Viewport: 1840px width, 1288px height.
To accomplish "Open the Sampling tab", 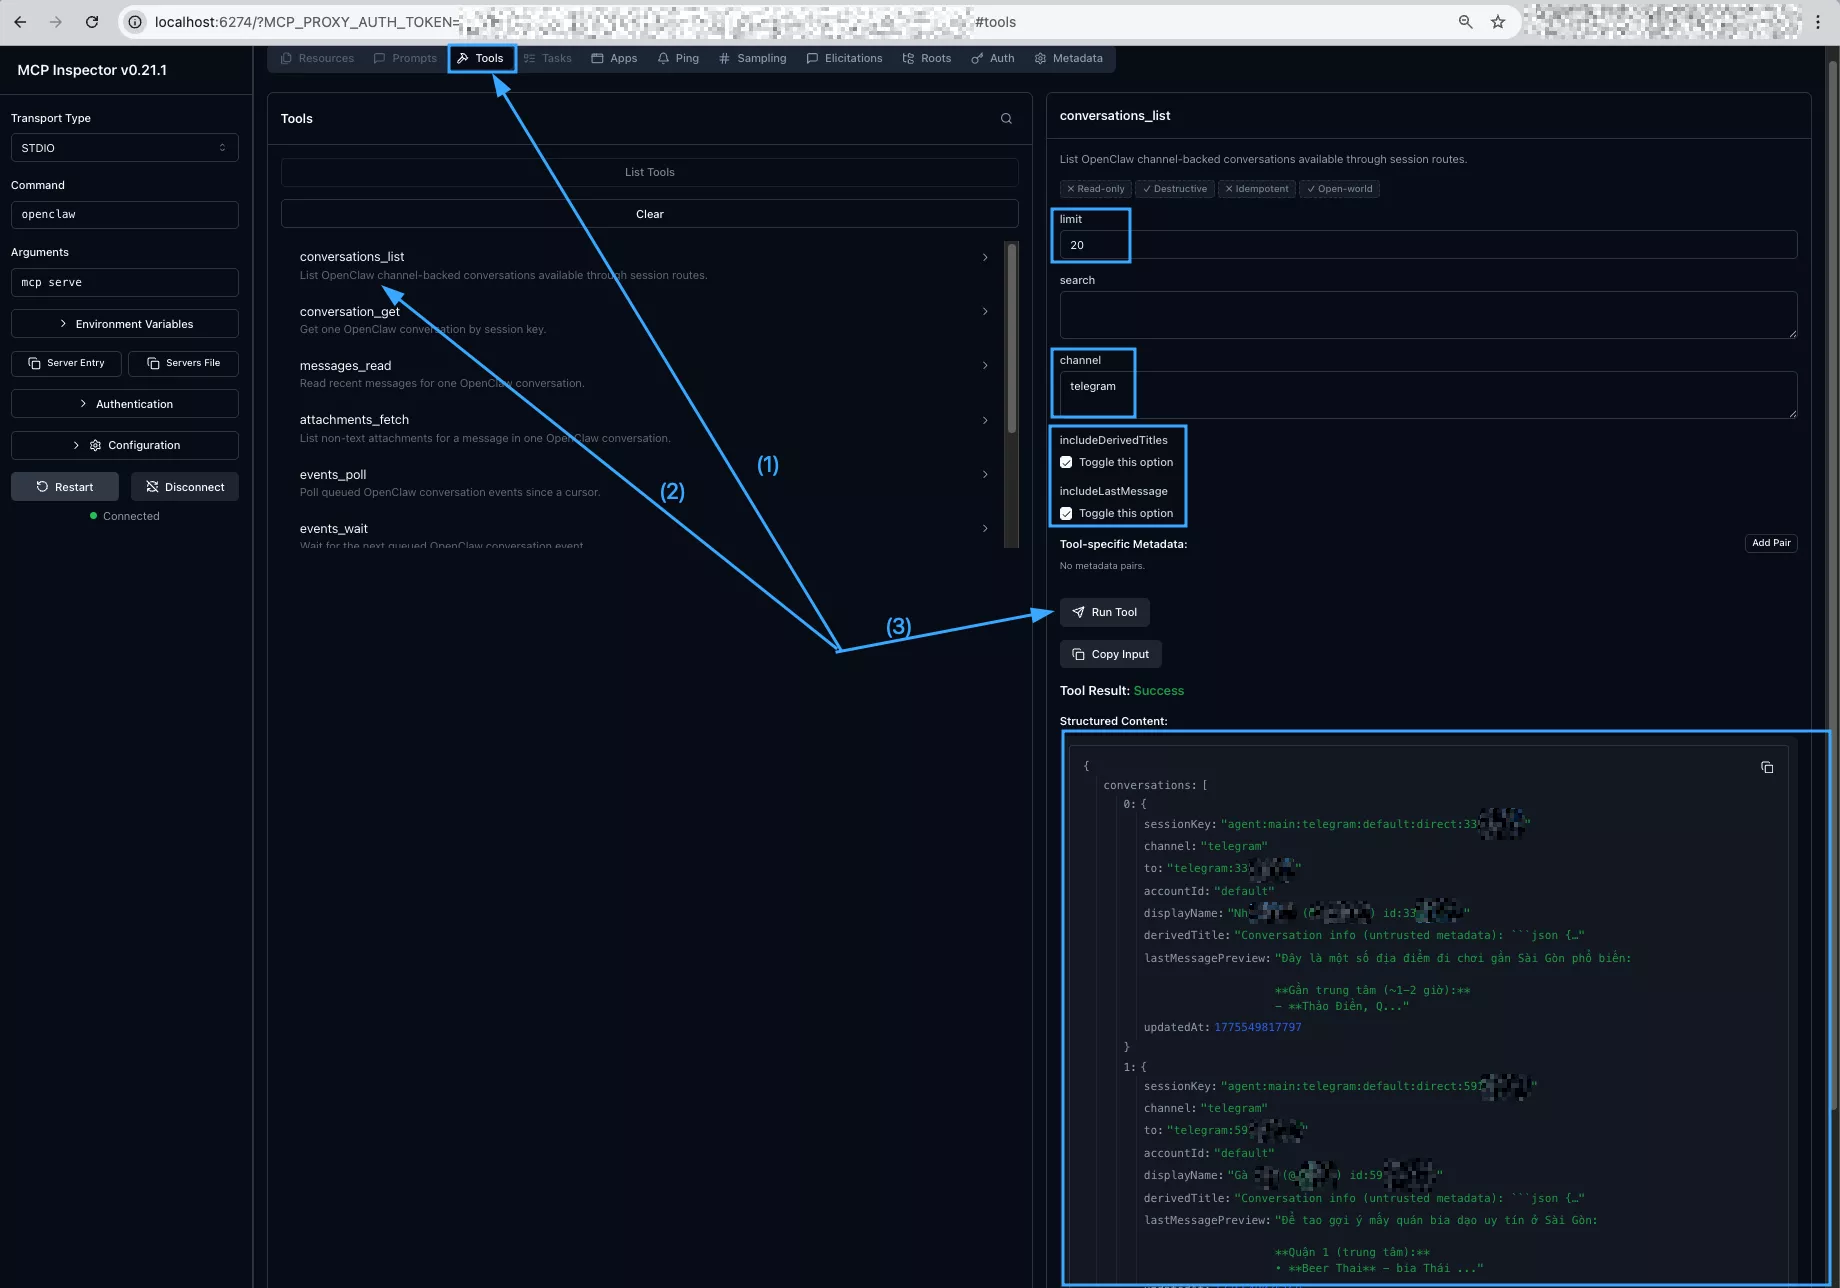I will (x=752, y=58).
